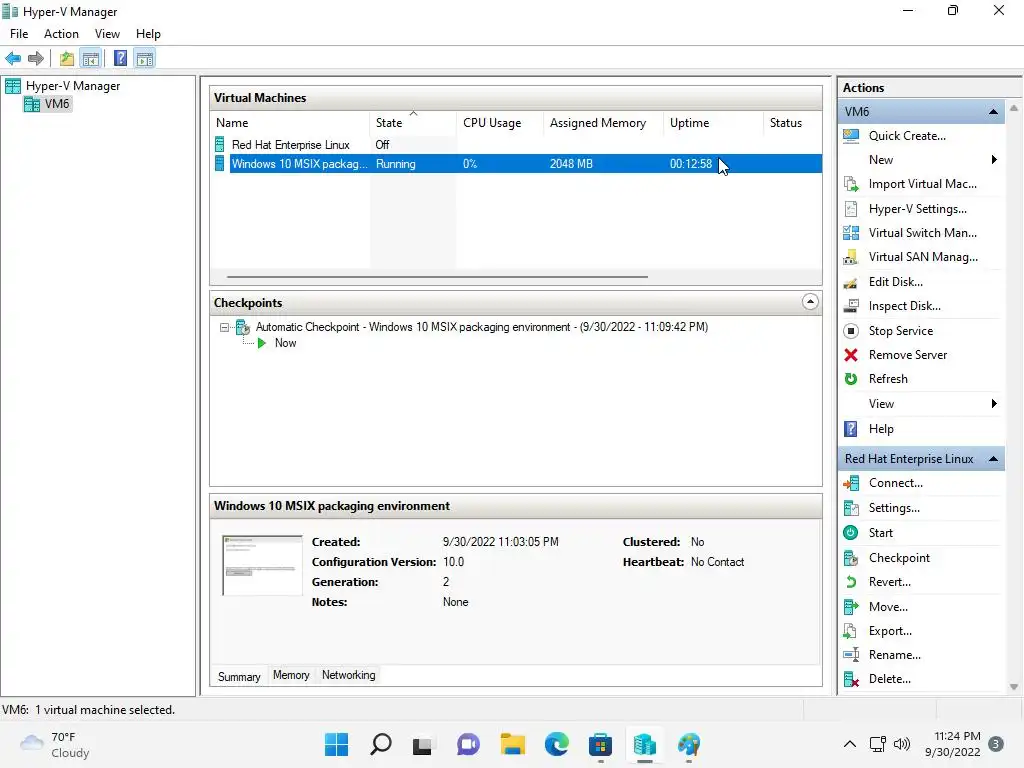Screen dimensions: 1024x768
Task: Click the Stop Service icon
Action: [851, 331]
